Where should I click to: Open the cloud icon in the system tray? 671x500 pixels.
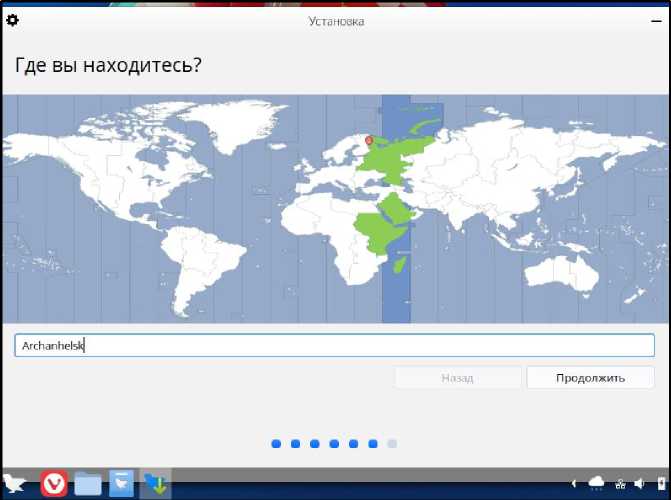[596, 483]
